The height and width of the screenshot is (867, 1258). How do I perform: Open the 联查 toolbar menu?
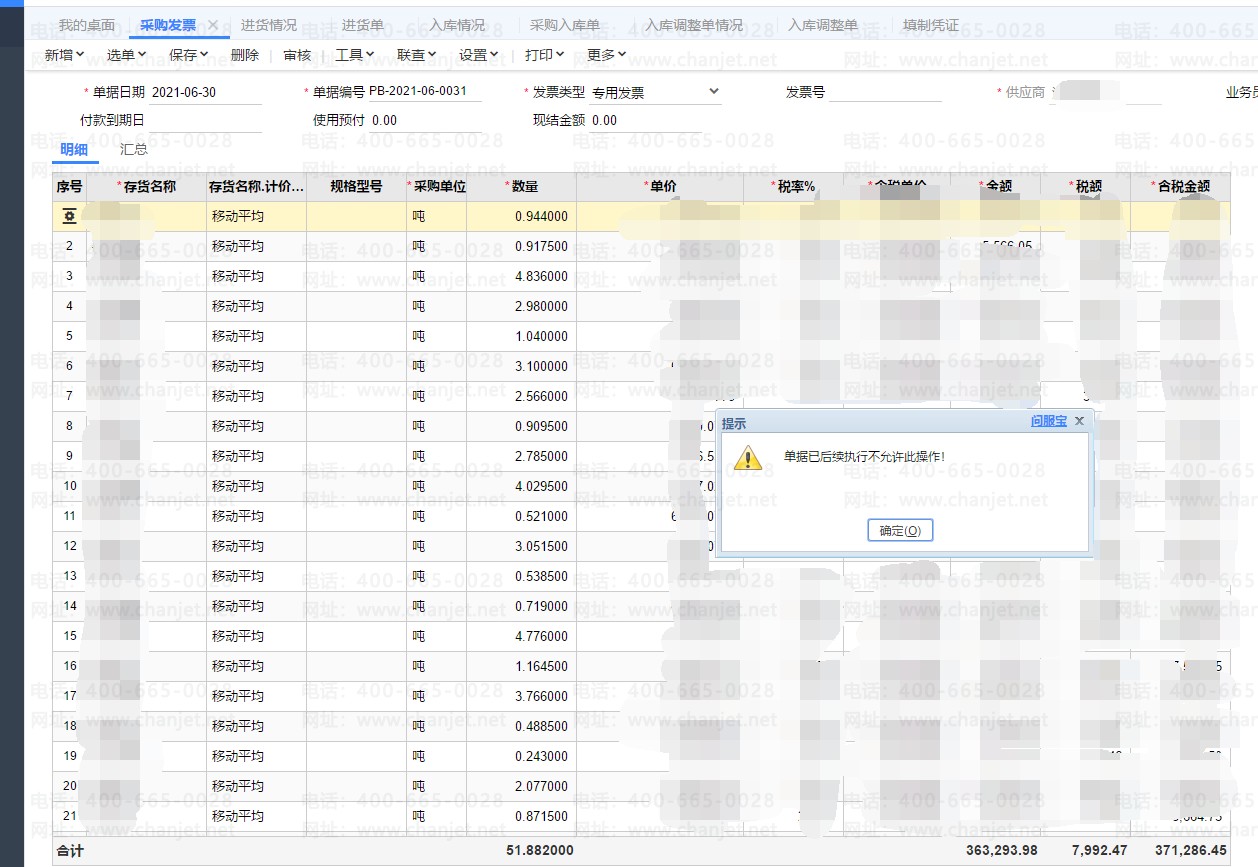coord(416,55)
